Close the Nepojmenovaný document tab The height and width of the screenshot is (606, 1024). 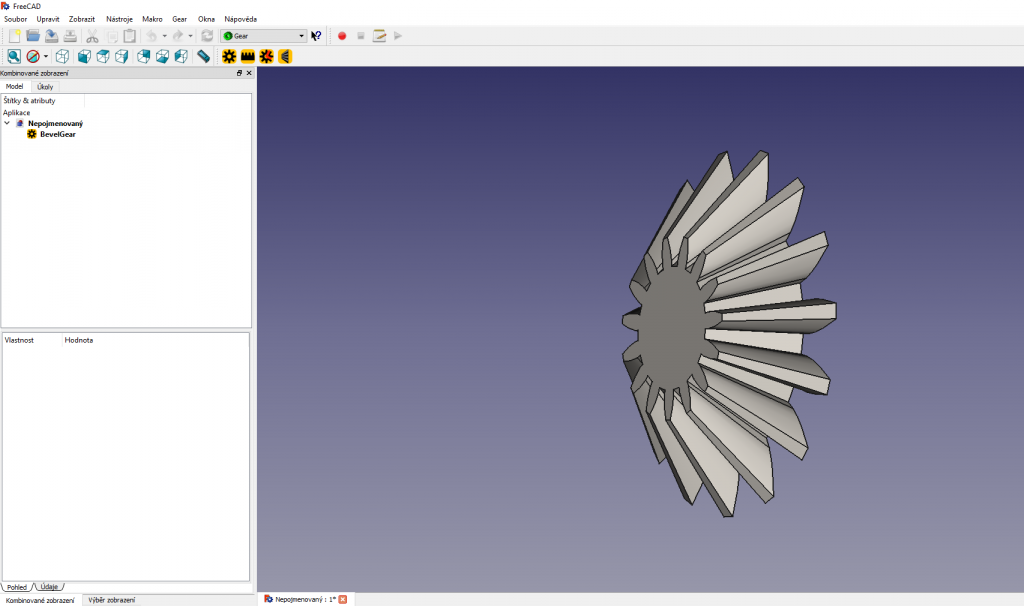343,599
